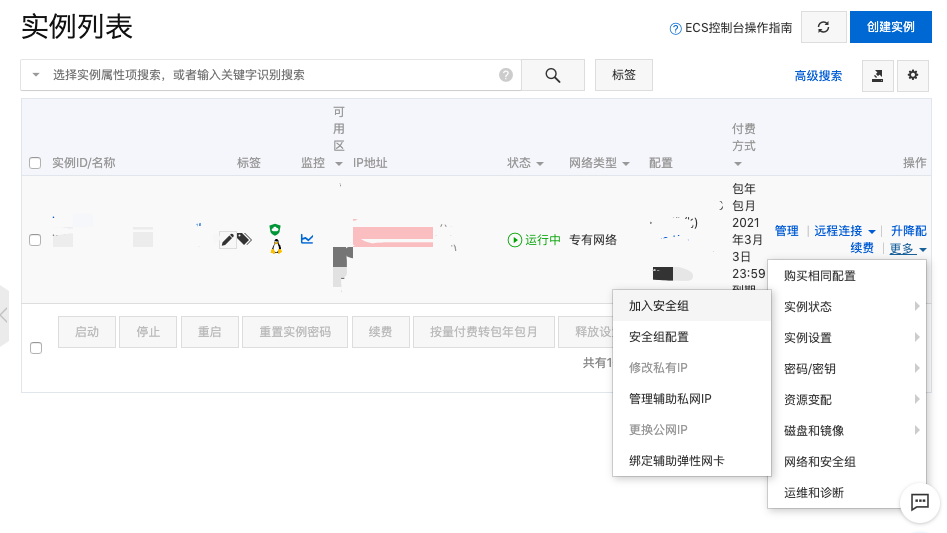
Task: Open the 可用区 column filter dropdown
Action: tap(339, 164)
